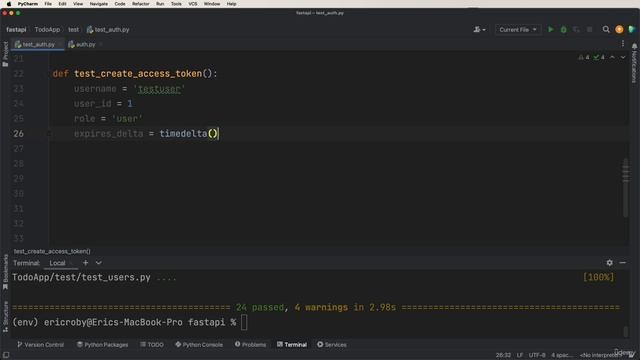Viewport: 640px width, 360px height.
Task: Go to next highlighted error arrow
Action: 623,57
